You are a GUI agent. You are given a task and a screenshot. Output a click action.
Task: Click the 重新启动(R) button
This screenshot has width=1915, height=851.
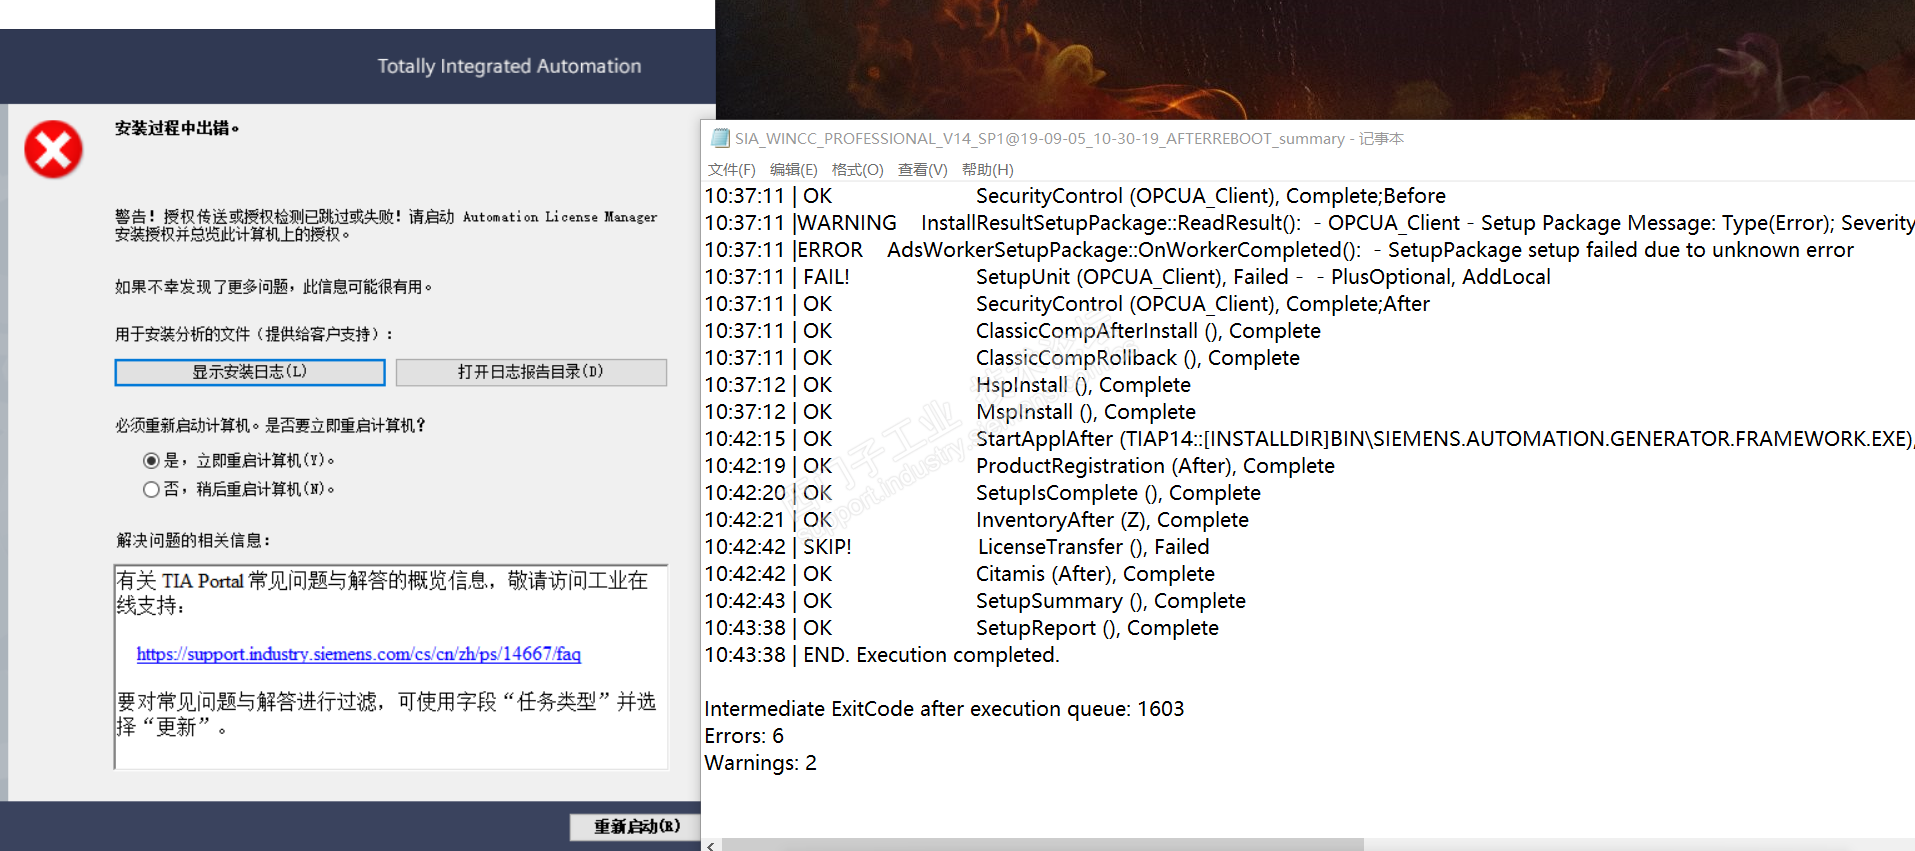[637, 827]
